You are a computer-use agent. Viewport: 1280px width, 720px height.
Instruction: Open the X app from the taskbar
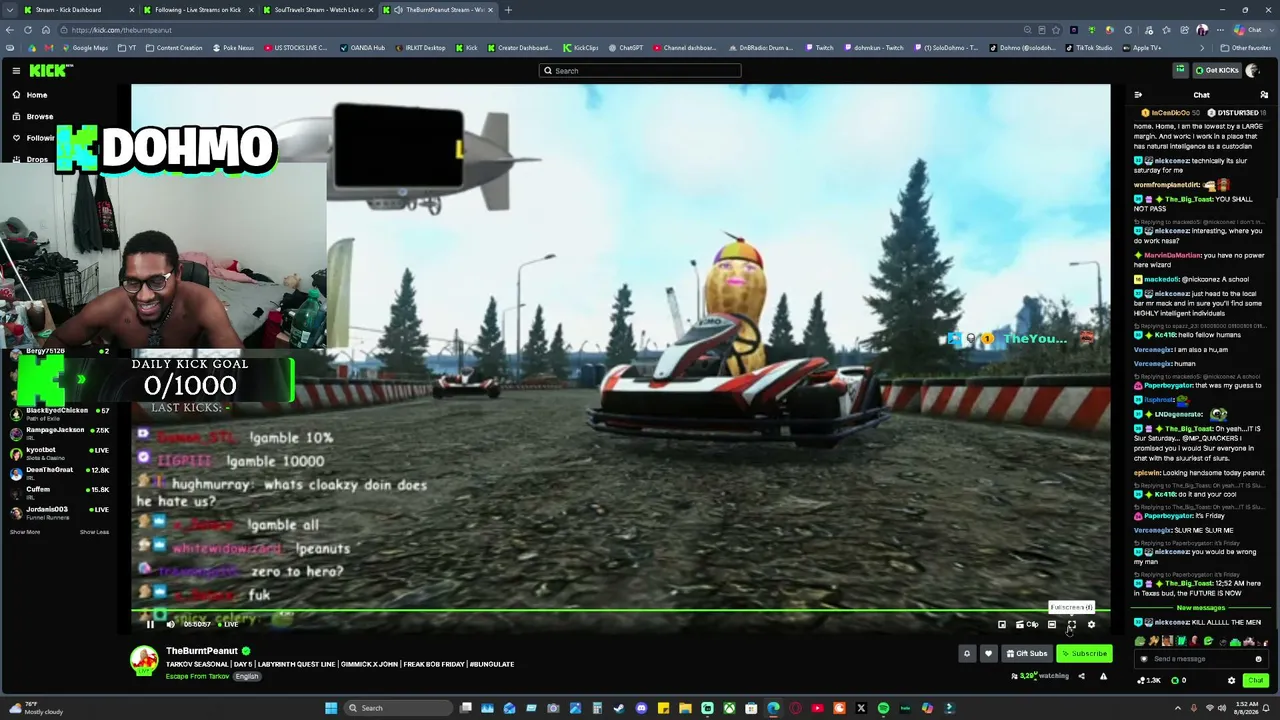[861, 708]
